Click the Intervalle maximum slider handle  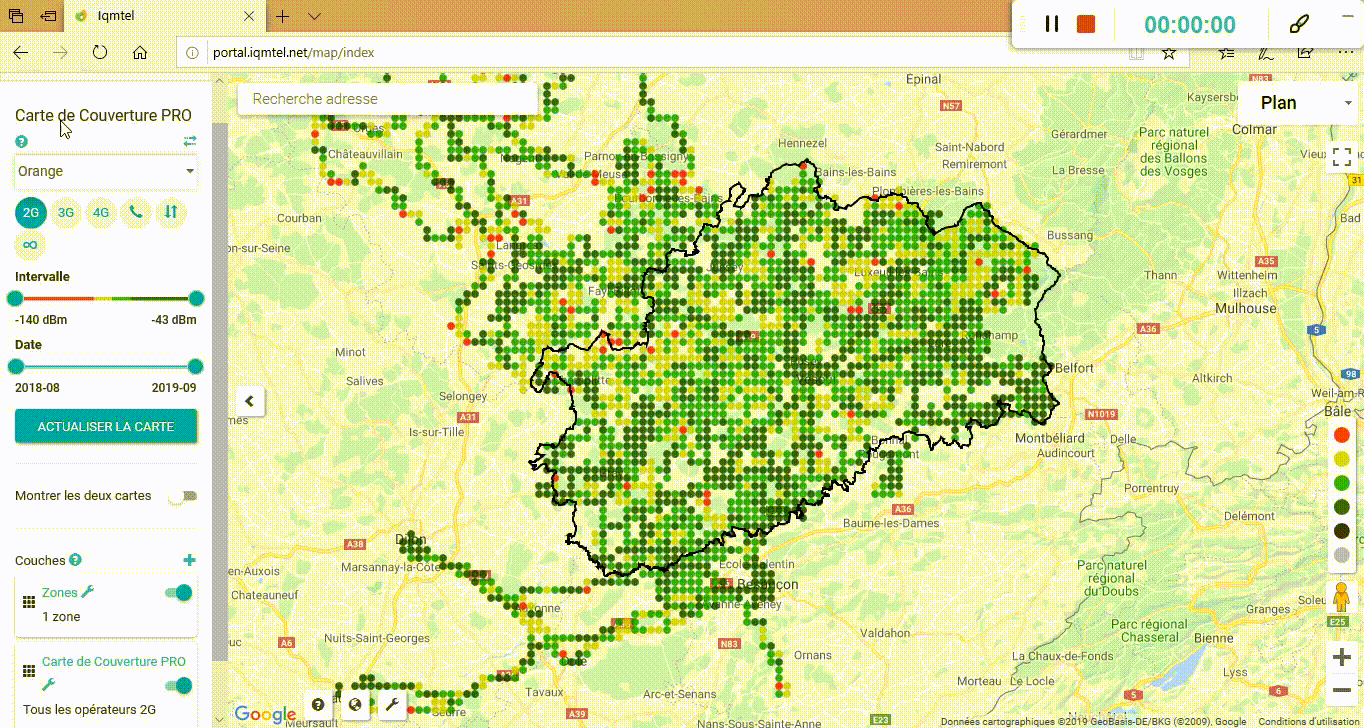(196, 298)
